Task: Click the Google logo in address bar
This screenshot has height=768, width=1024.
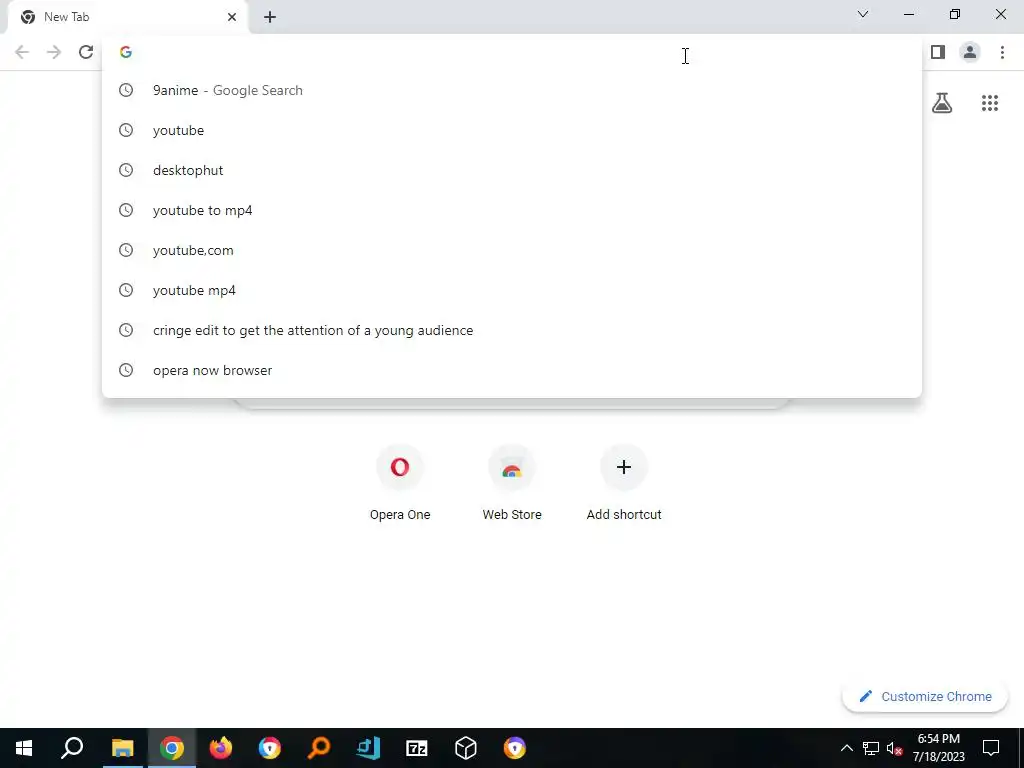Action: (x=126, y=52)
